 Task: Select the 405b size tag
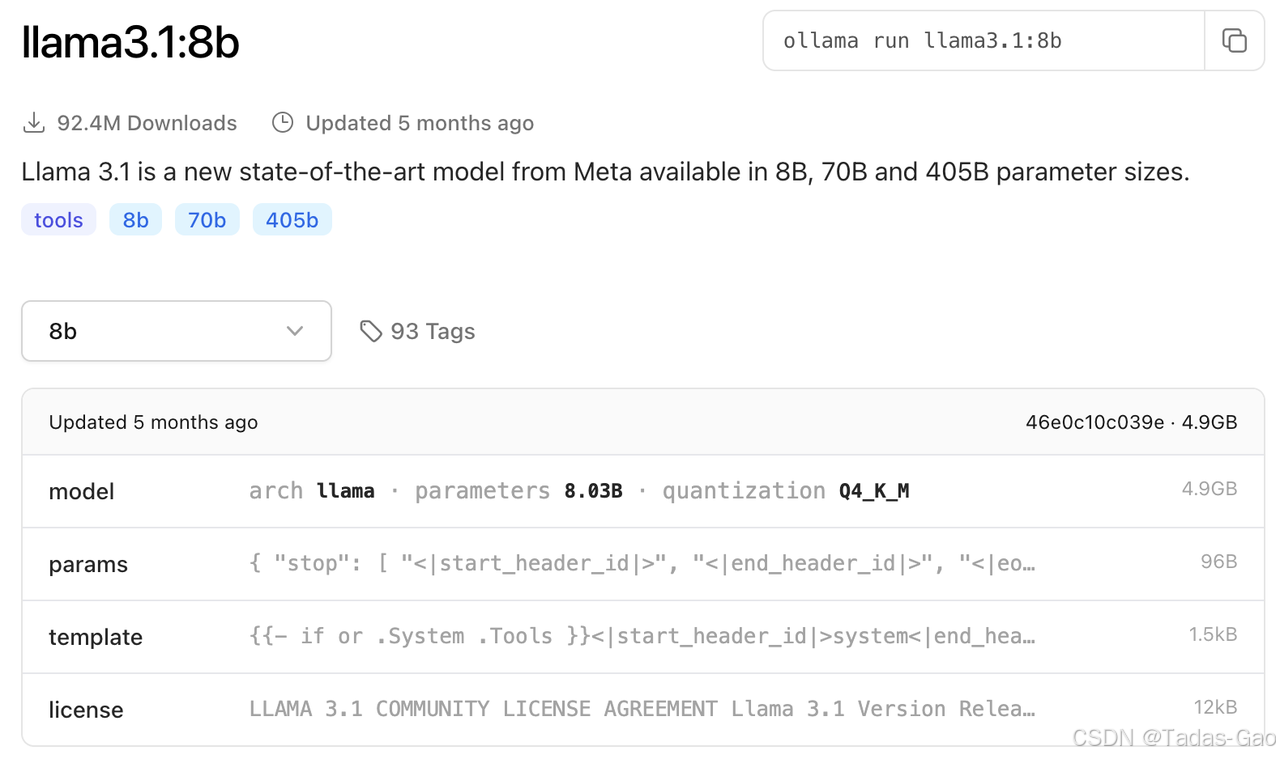point(292,220)
